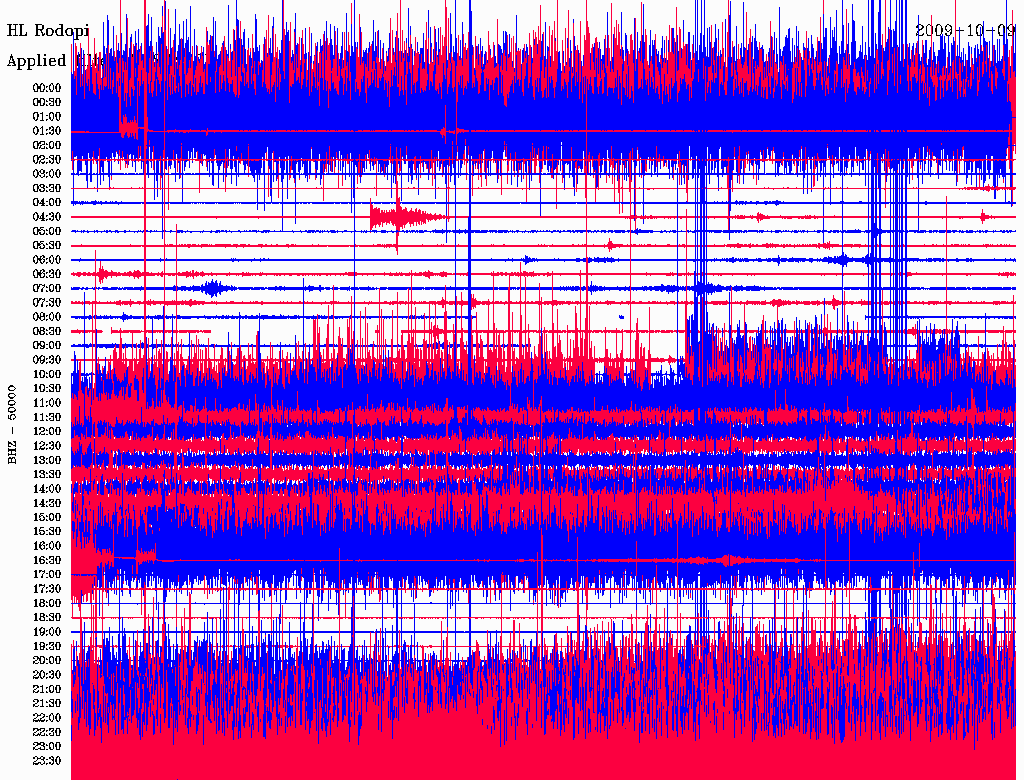Click the 00:30 time label

point(47,103)
